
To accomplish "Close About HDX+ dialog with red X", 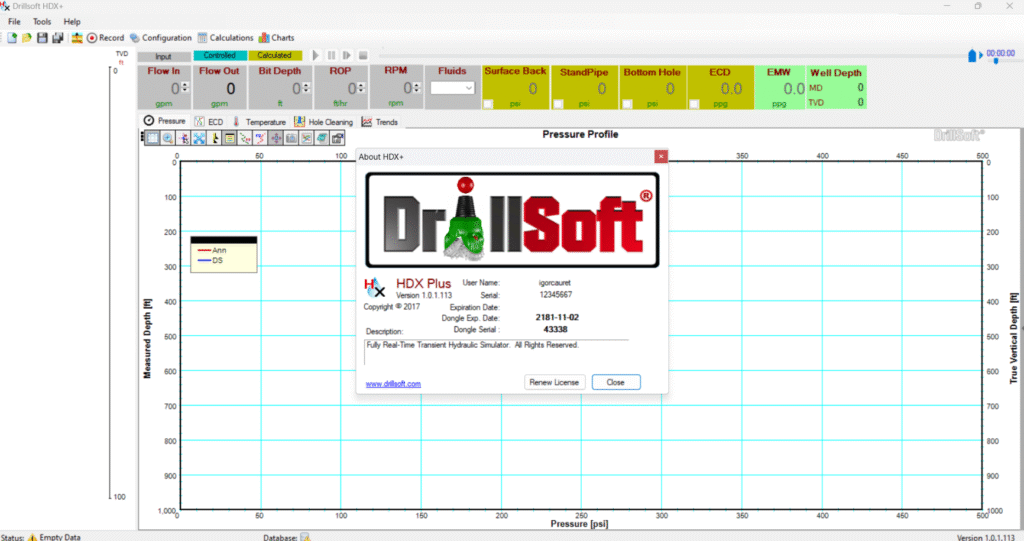I will pos(661,157).
